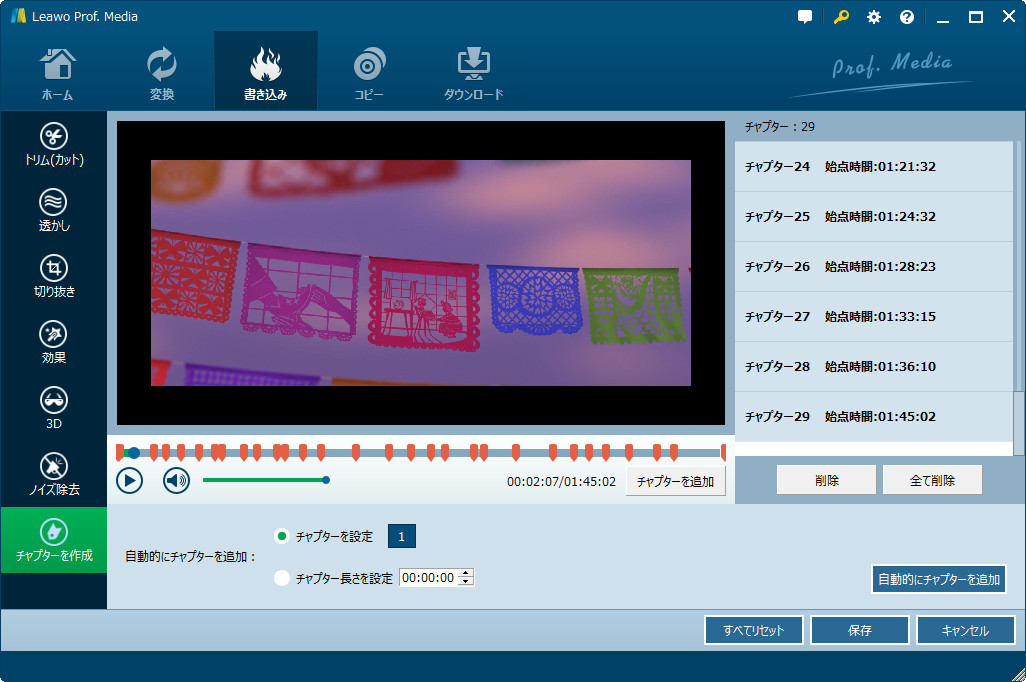Select チャプター27 row starting 01:33:15
1026x682 pixels.
(874, 317)
